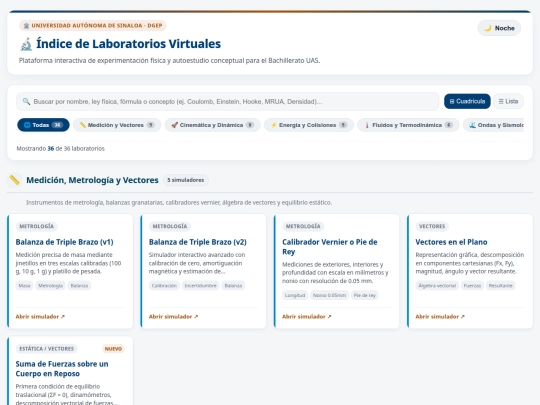
Task: Click the rocket icon in Cinemática chip
Action: click(175, 125)
